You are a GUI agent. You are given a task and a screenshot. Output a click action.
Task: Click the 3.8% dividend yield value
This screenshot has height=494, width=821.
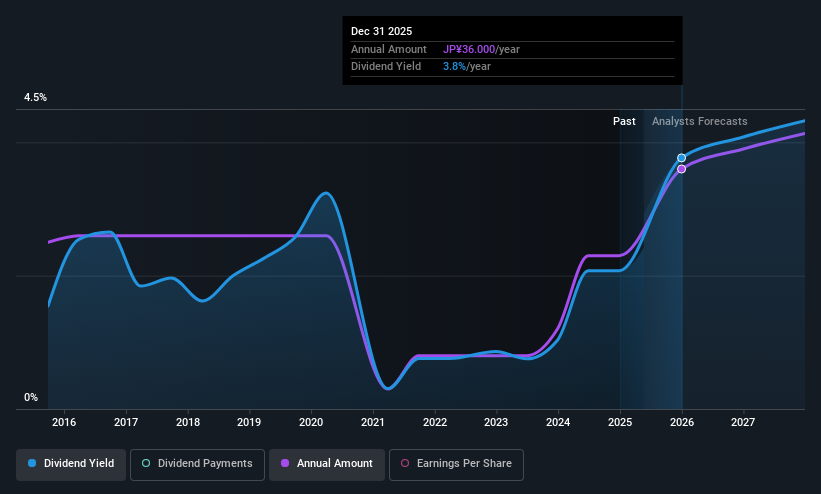coord(454,67)
